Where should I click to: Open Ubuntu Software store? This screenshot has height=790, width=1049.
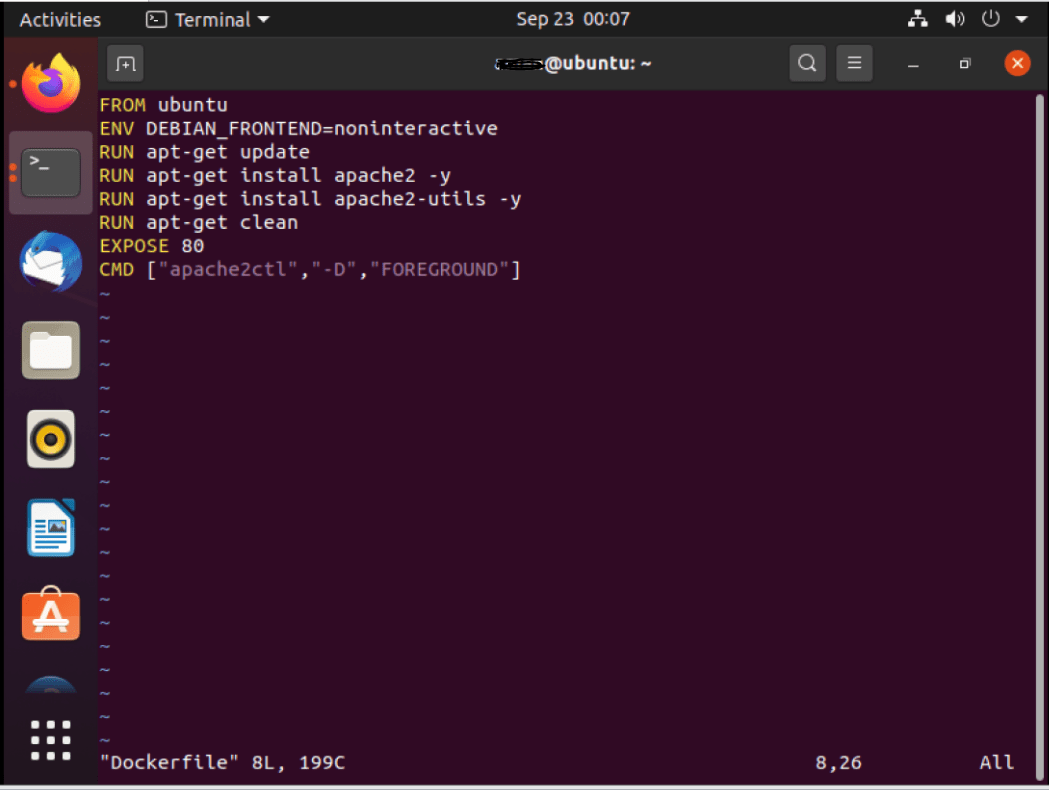pyautogui.click(x=50, y=614)
